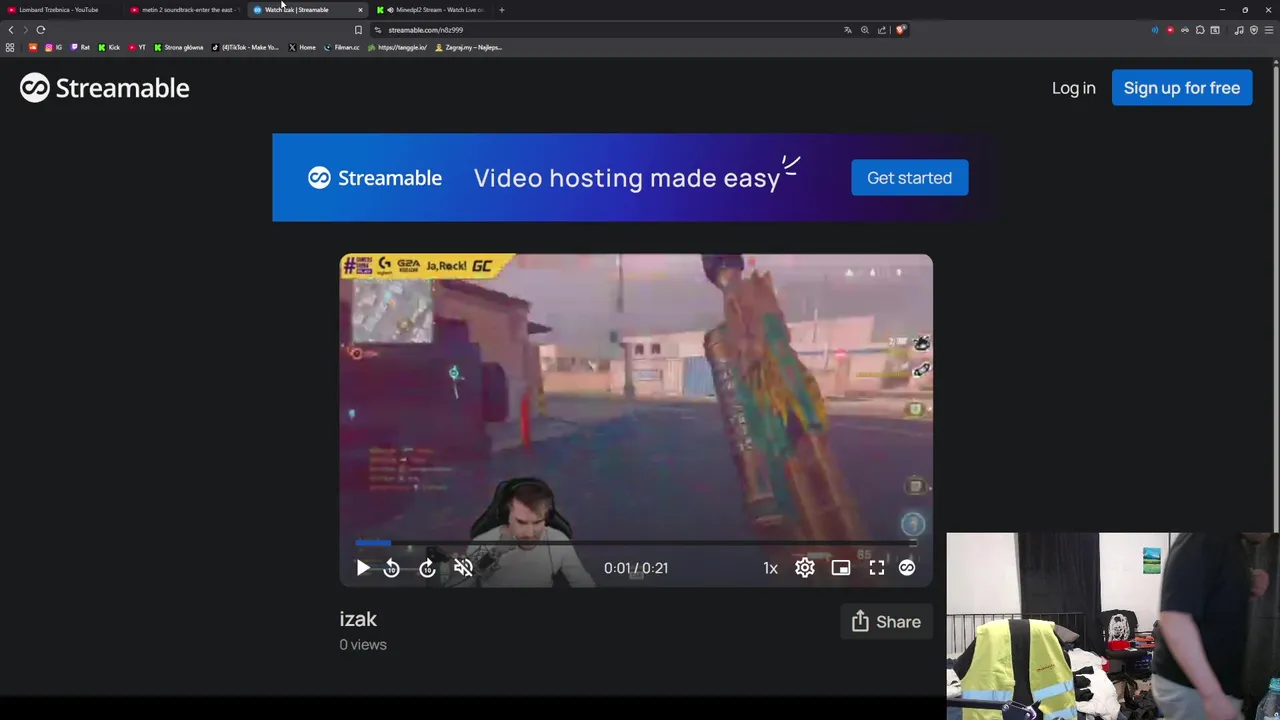Viewport: 1280px width, 720px height.
Task: Skip the video forward 10 seconds
Action: pyautogui.click(x=427, y=568)
